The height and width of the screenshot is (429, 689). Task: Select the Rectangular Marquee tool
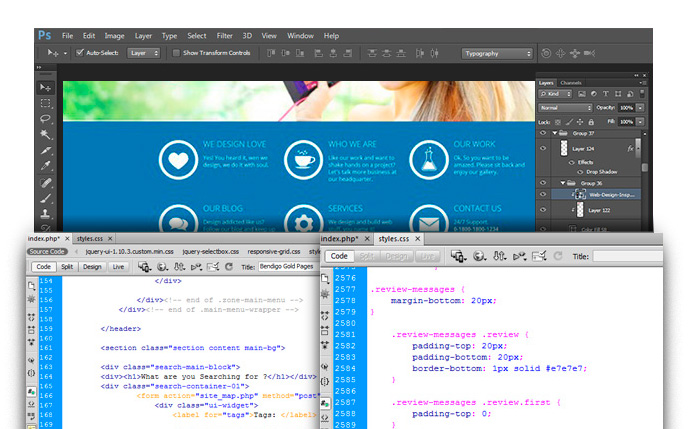[x=46, y=103]
